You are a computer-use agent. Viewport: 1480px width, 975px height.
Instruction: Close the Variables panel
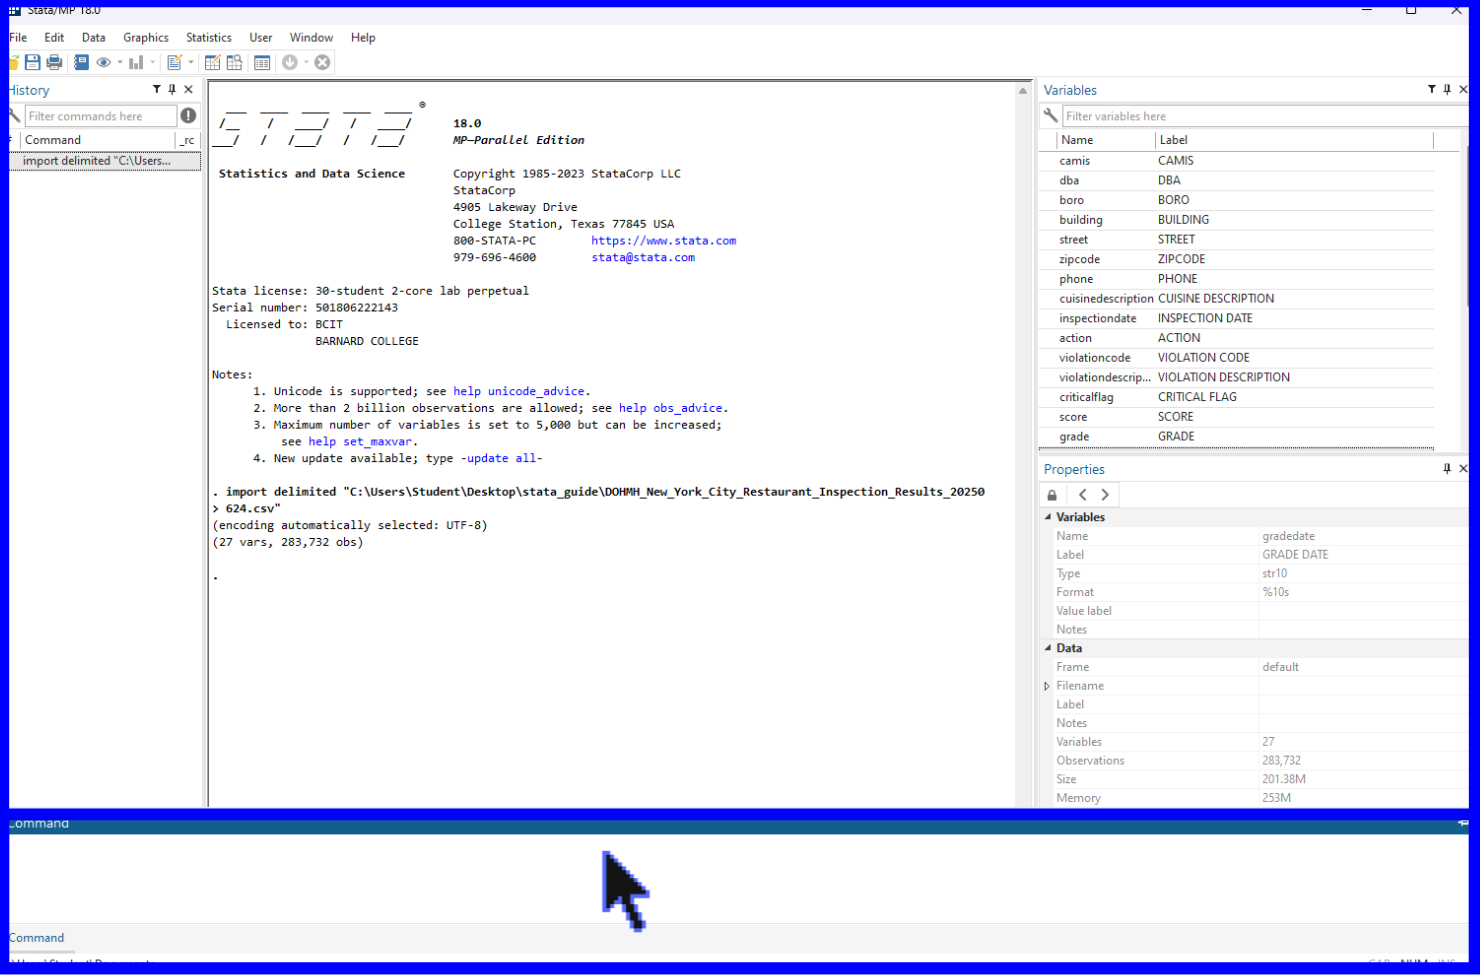click(x=1463, y=90)
